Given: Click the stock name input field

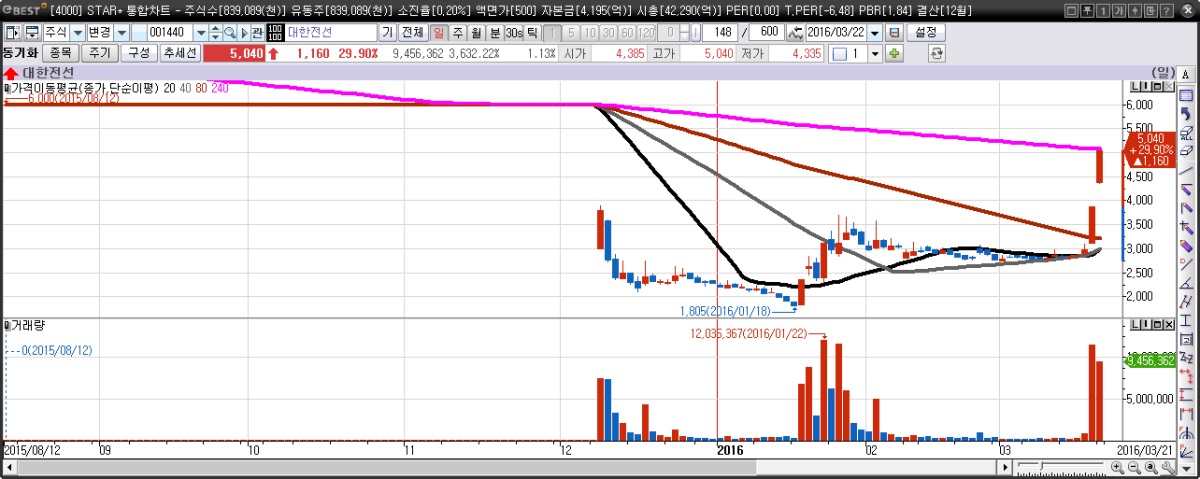Looking at the screenshot, I should (330, 32).
